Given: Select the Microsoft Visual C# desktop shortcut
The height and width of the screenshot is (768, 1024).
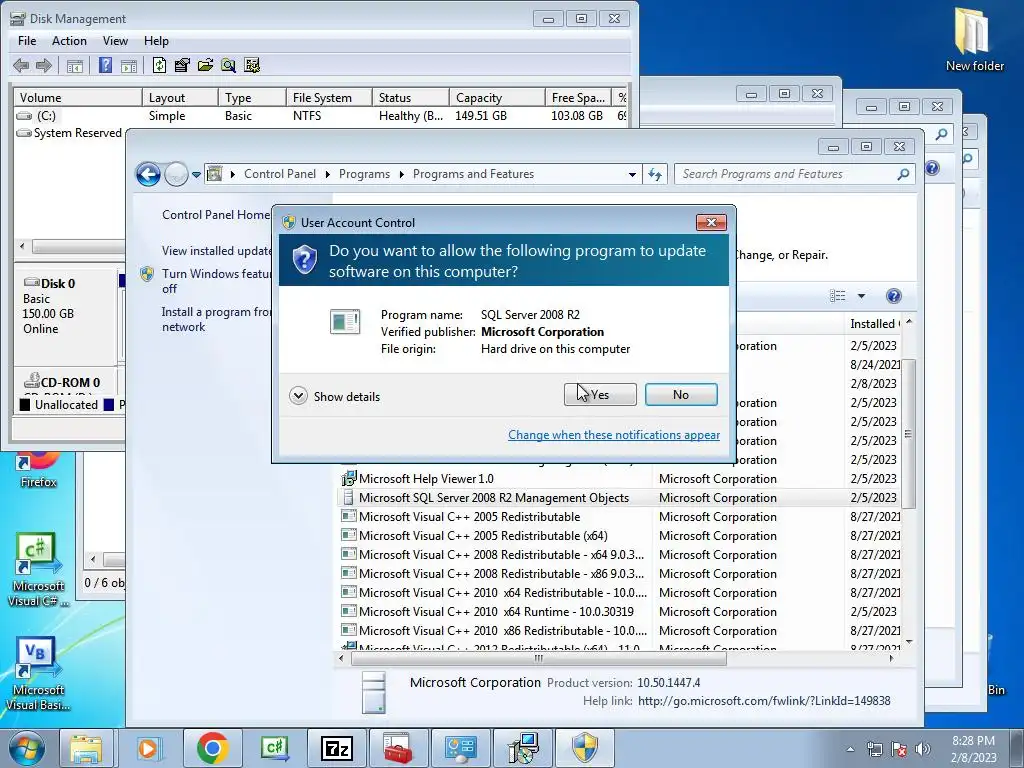Looking at the screenshot, I should point(37,570).
